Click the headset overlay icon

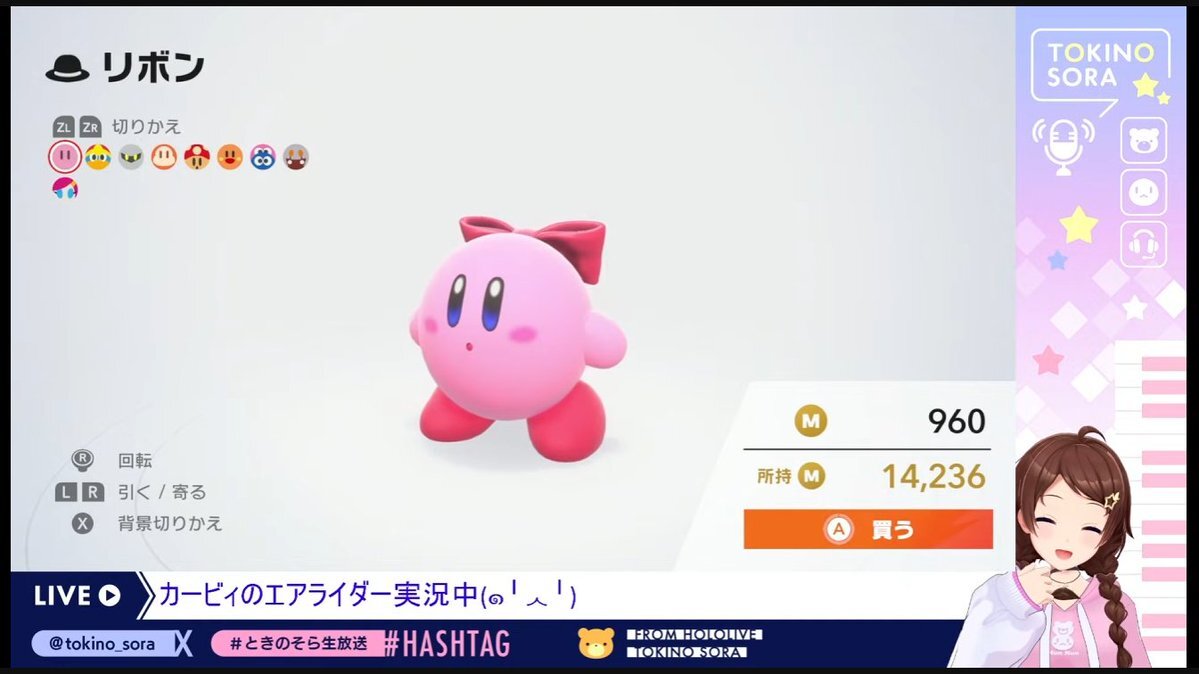click(x=1143, y=245)
